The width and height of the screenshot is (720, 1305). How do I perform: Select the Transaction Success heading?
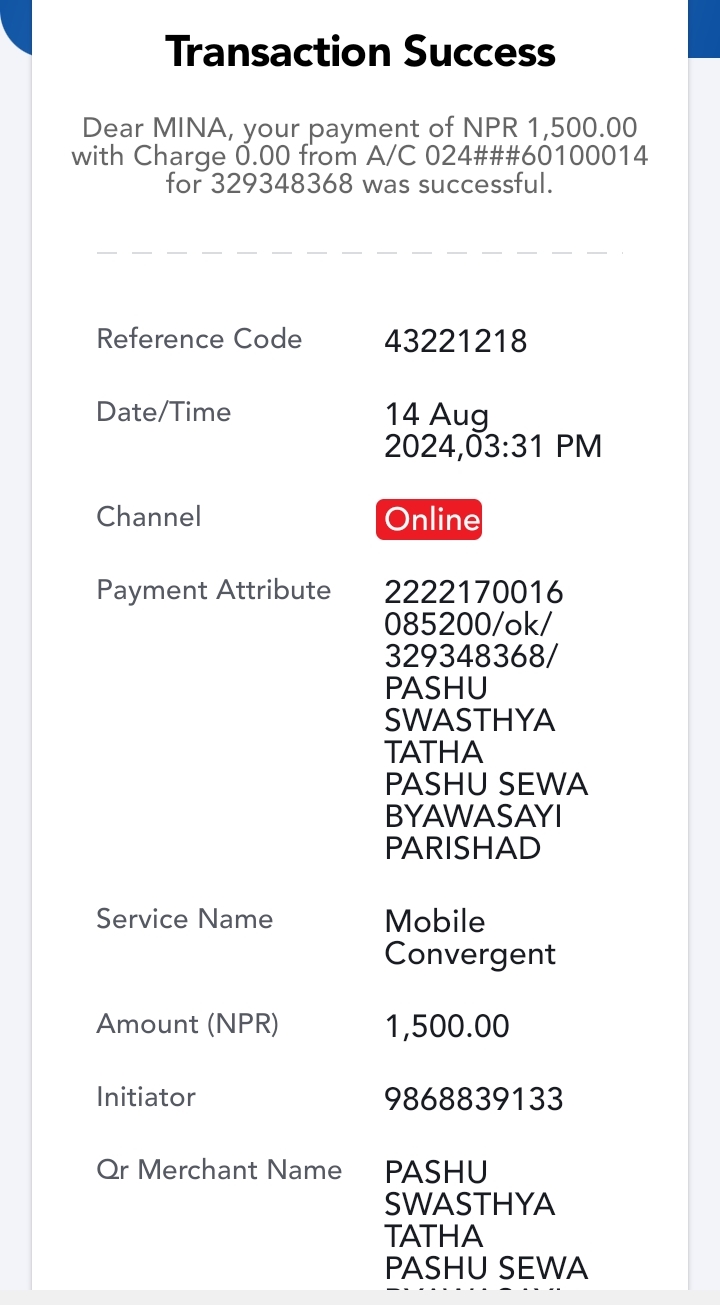(360, 51)
